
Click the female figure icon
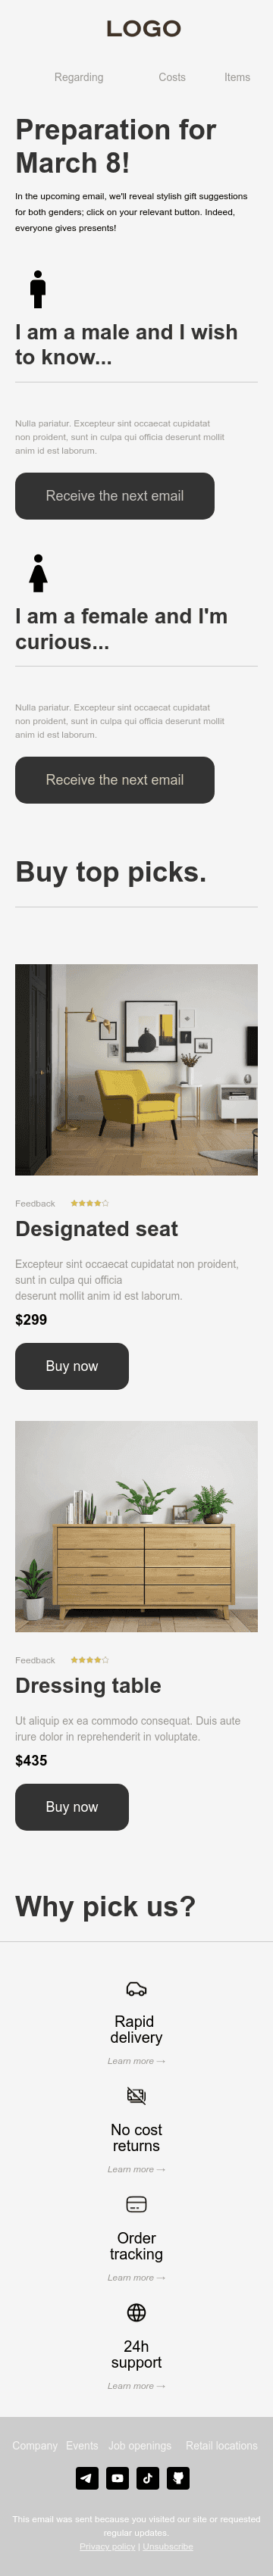coord(38,573)
